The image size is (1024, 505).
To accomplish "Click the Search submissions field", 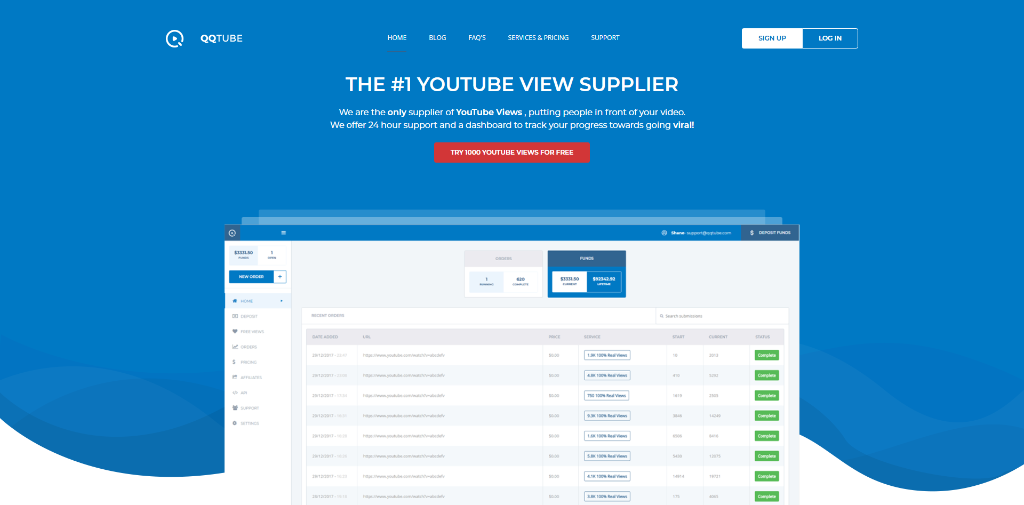I will click(x=722, y=316).
